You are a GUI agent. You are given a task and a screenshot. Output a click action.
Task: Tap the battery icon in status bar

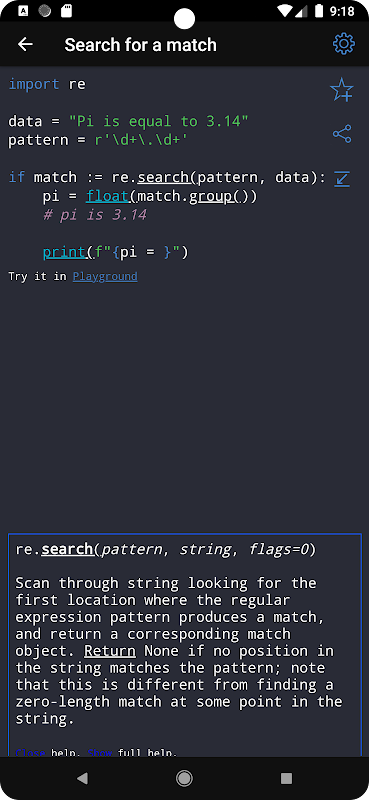(319, 11)
